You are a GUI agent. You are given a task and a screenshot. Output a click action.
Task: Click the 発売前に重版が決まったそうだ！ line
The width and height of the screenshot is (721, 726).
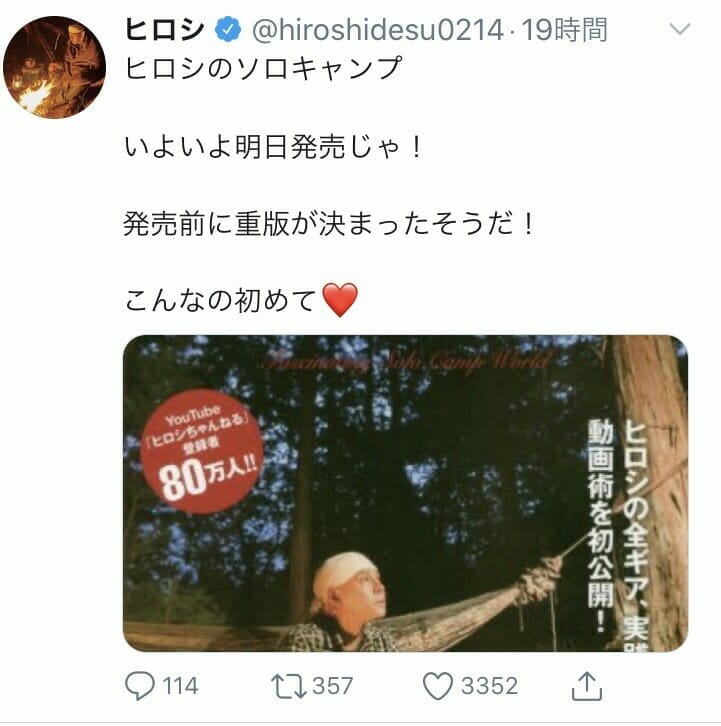[329, 224]
